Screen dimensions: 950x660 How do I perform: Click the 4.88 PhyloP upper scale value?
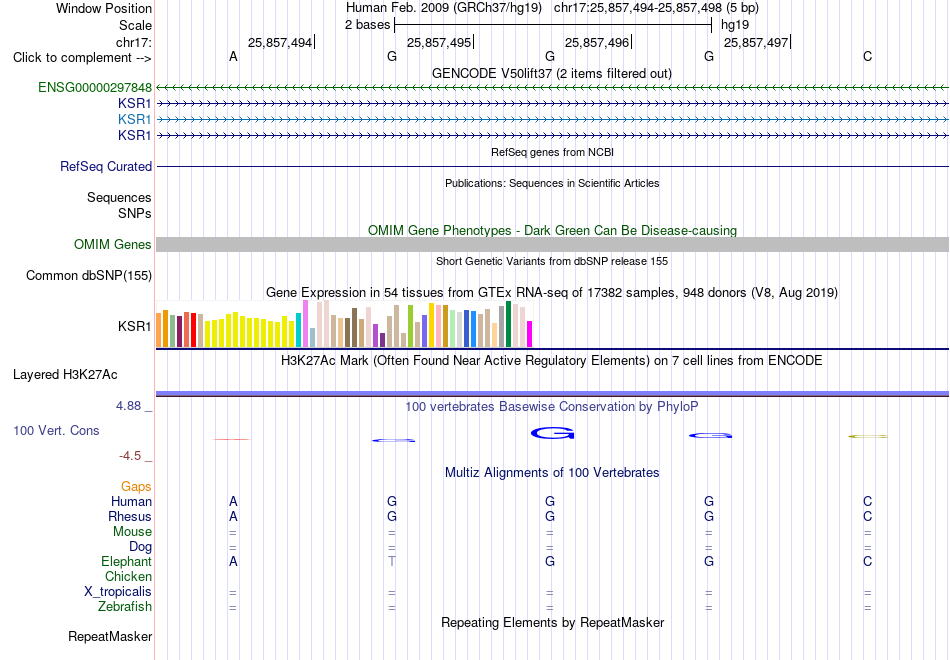click(128, 405)
